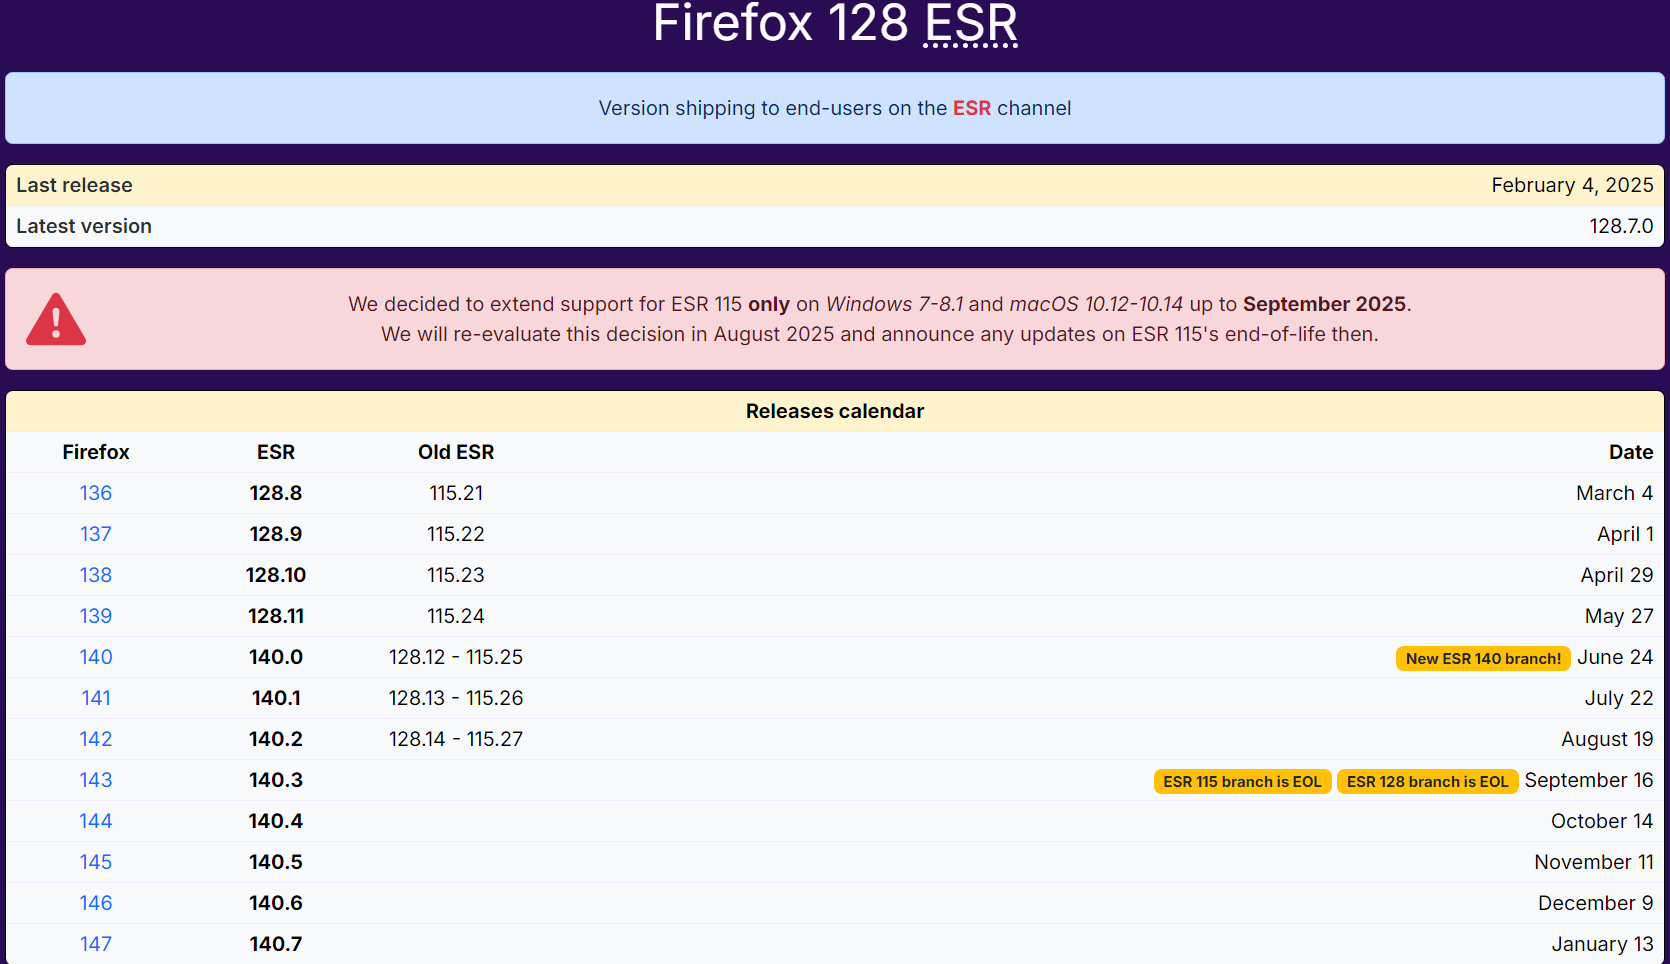The image size is (1670, 964).
Task: Click the 'ESR 128 branch is EOL' badge
Action: pyautogui.click(x=1427, y=781)
